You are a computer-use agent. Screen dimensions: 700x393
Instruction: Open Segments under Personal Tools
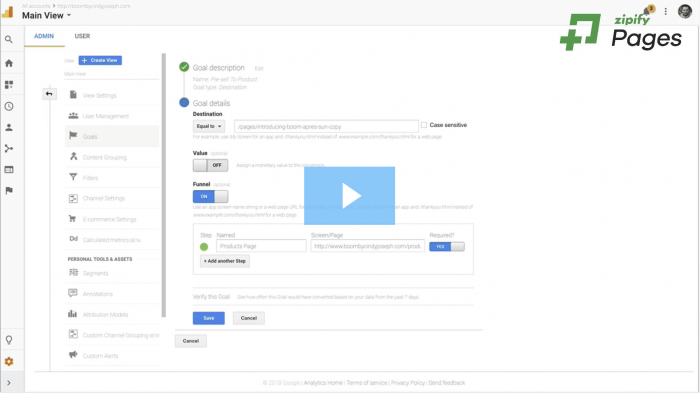tap(112, 273)
